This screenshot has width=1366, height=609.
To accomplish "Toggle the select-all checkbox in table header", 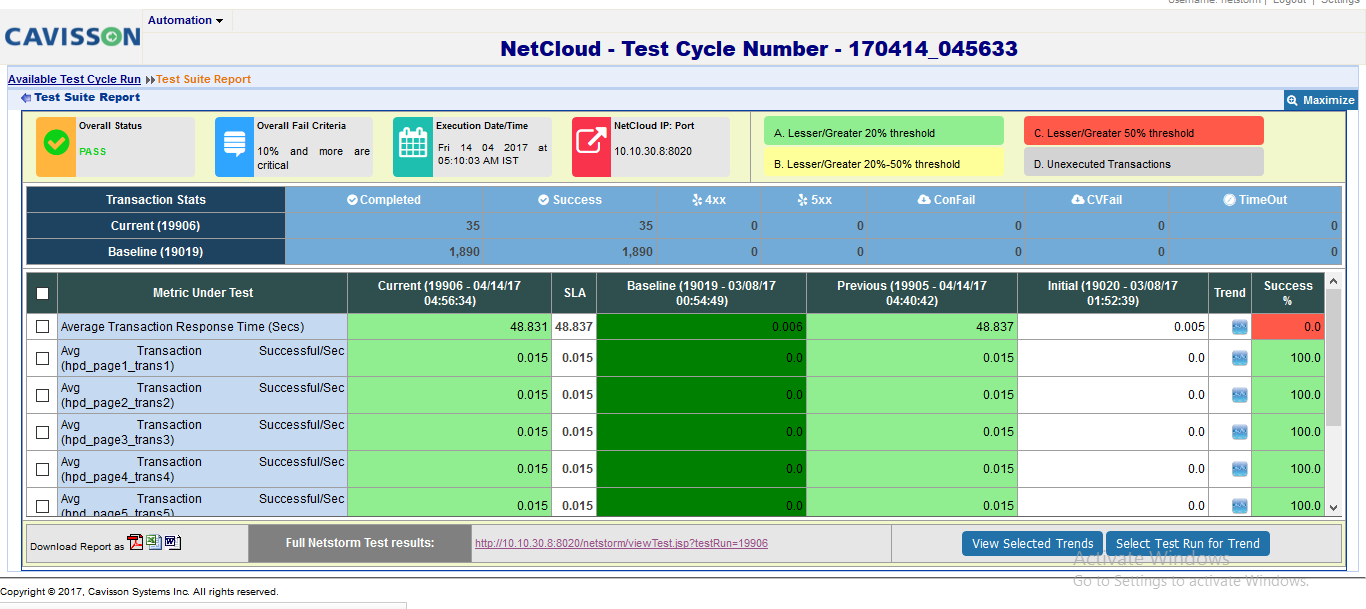I will pos(42,294).
